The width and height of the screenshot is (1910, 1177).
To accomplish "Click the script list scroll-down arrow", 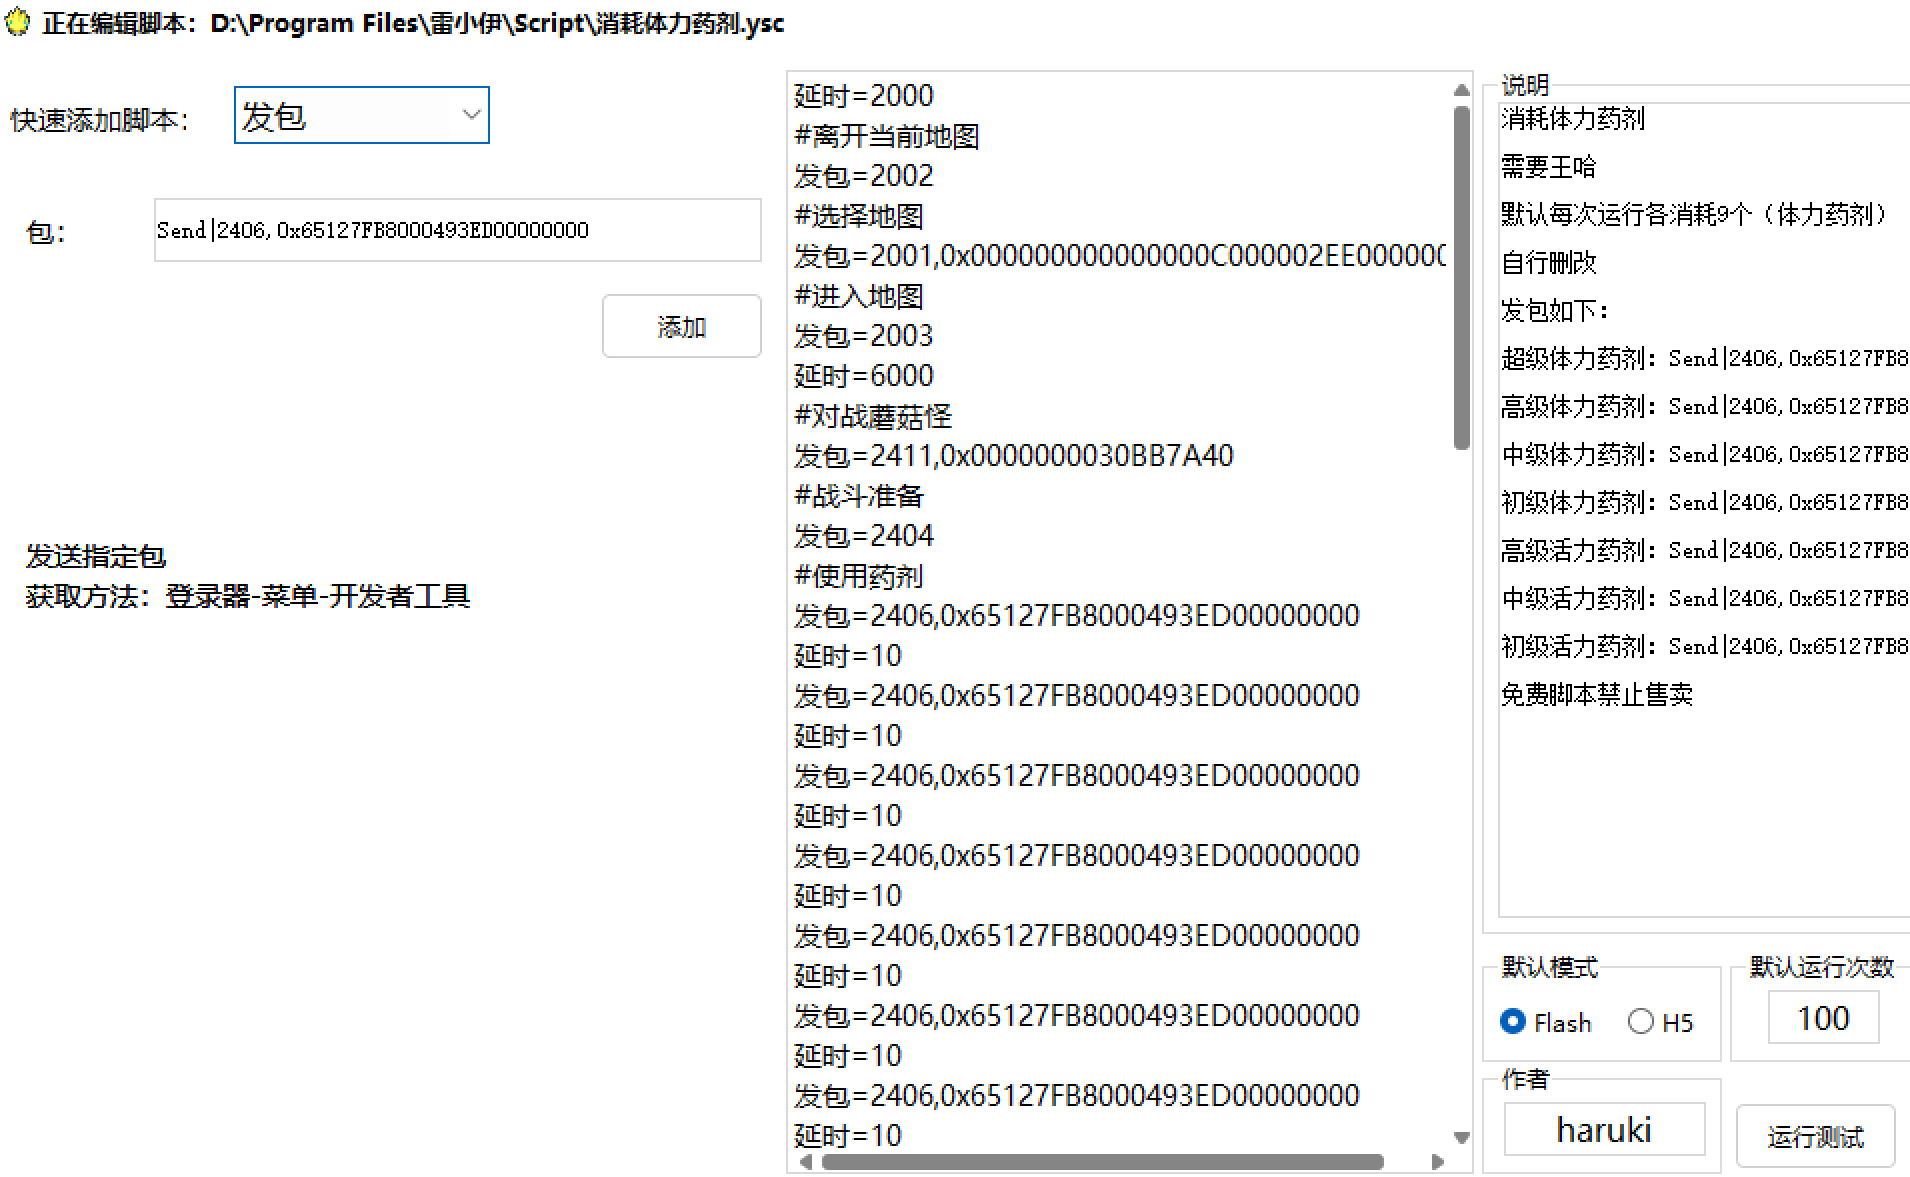I will click(x=1461, y=1137).
